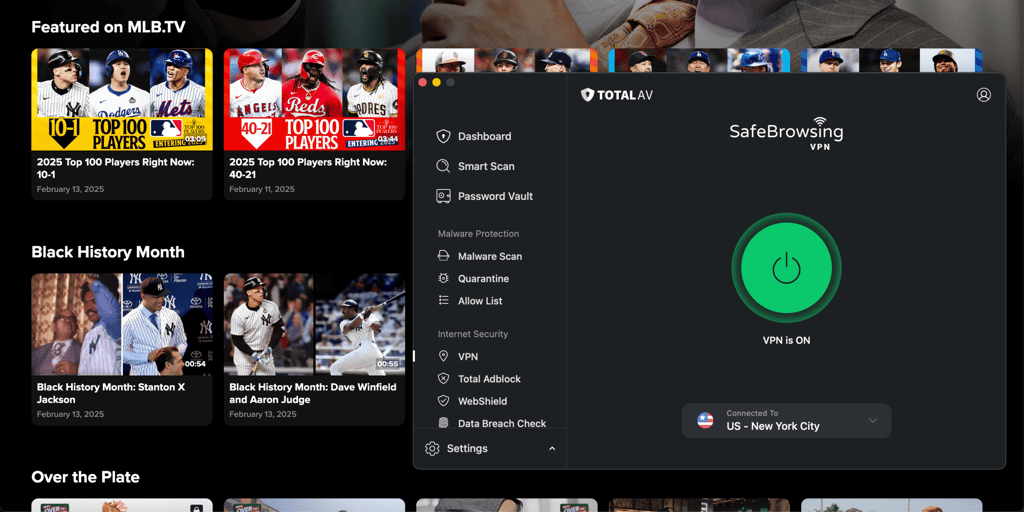Screen dimensions: 1024x512
Task: Open 'Black History Month: Stanton X Jackson' title
Action: tap(110, 393)
